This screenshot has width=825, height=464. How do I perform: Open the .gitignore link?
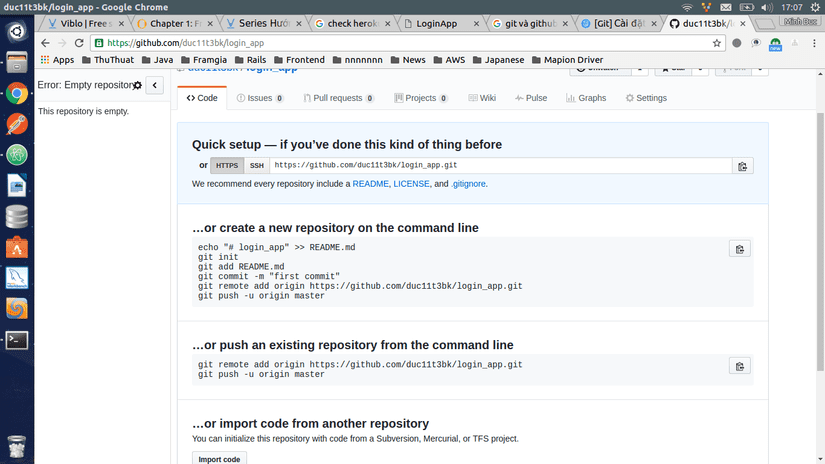[468, 184]
